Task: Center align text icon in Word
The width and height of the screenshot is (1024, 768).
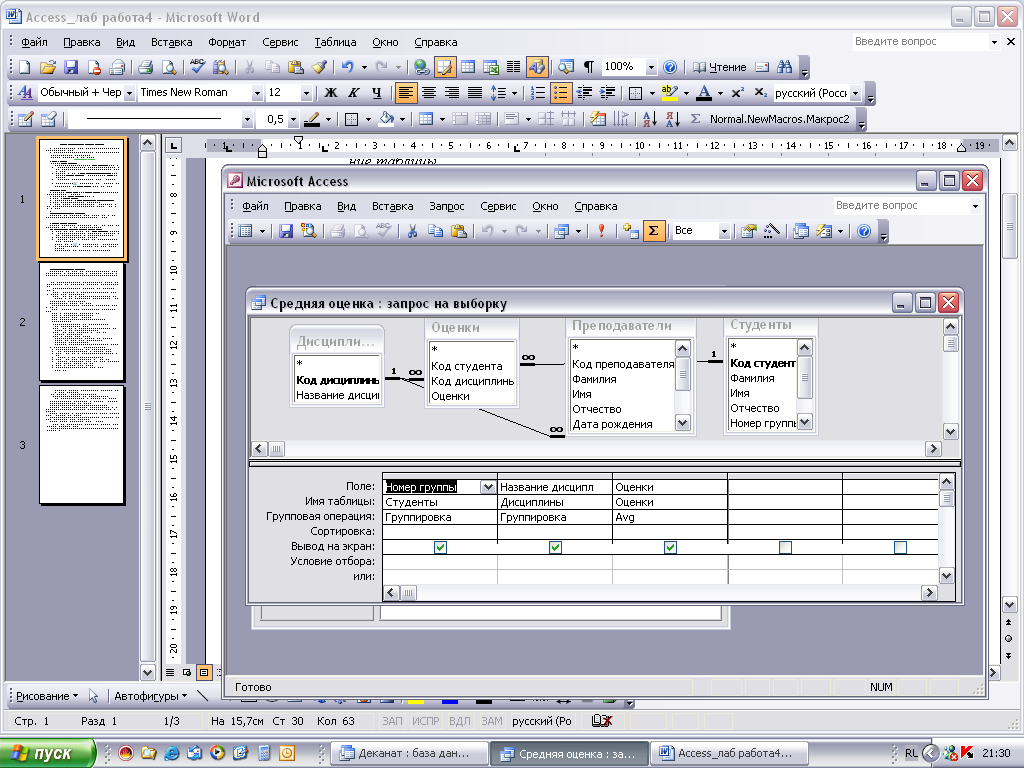Action: pos(428,93)
